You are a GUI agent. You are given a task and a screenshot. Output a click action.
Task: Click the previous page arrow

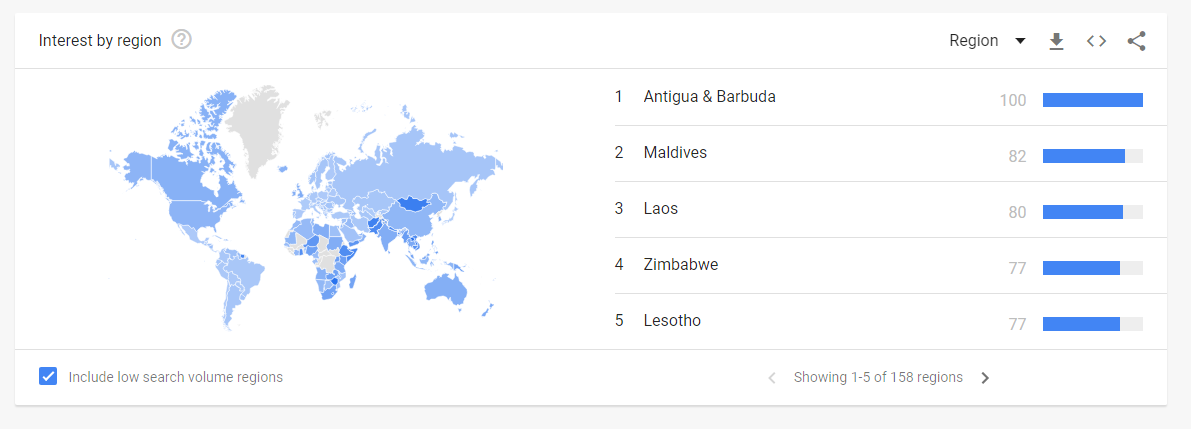coord(772,377)
